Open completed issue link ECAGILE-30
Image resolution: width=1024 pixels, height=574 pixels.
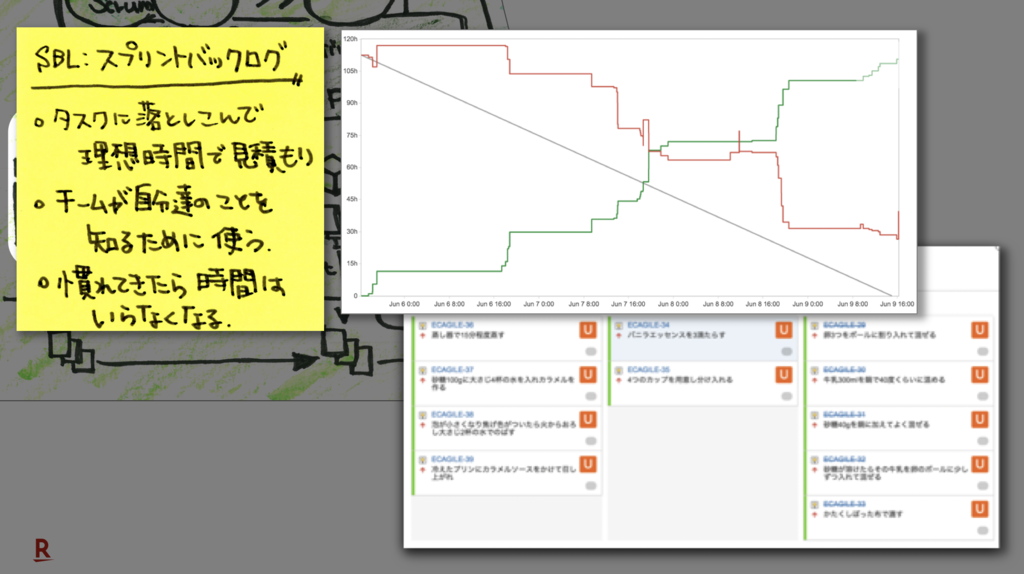coord(844,370)
